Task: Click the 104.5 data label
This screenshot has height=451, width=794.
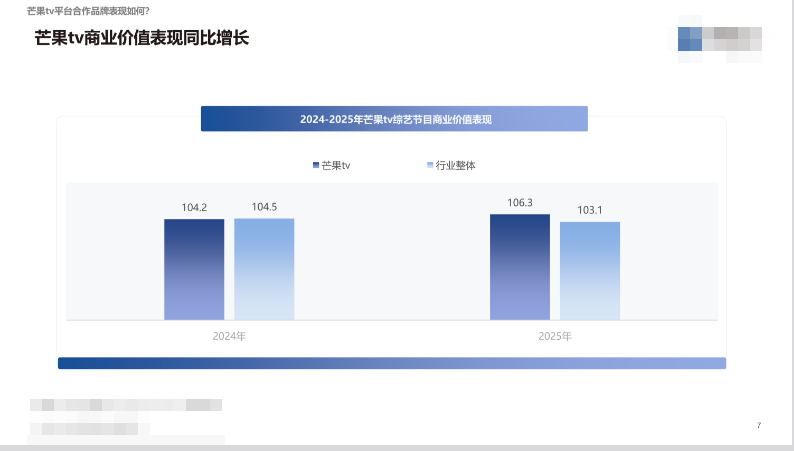Action: point(264,207)
